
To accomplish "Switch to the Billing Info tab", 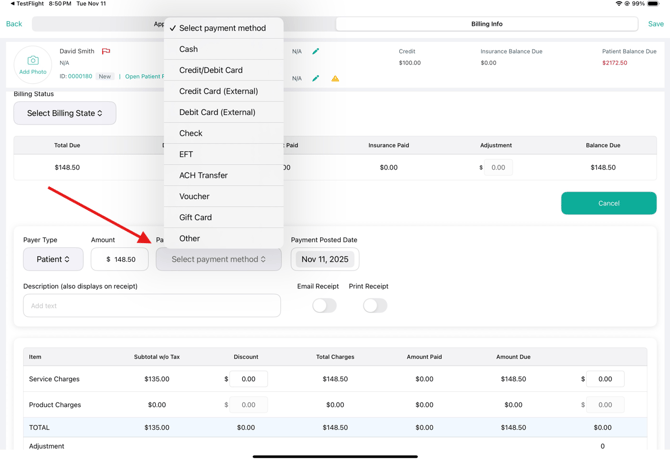I will pyautogui.click(x=486, y=24).
